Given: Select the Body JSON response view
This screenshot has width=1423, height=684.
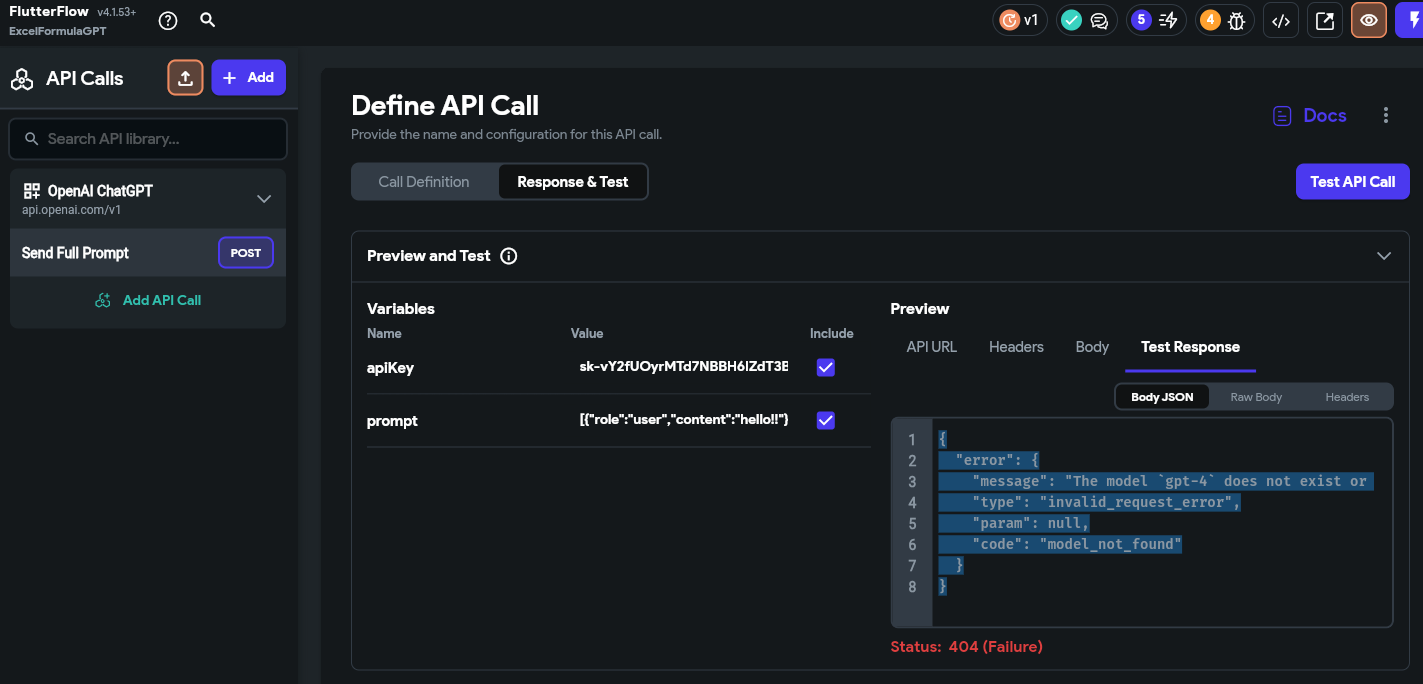Looking at the screenshot, I should click(1162, 397).
